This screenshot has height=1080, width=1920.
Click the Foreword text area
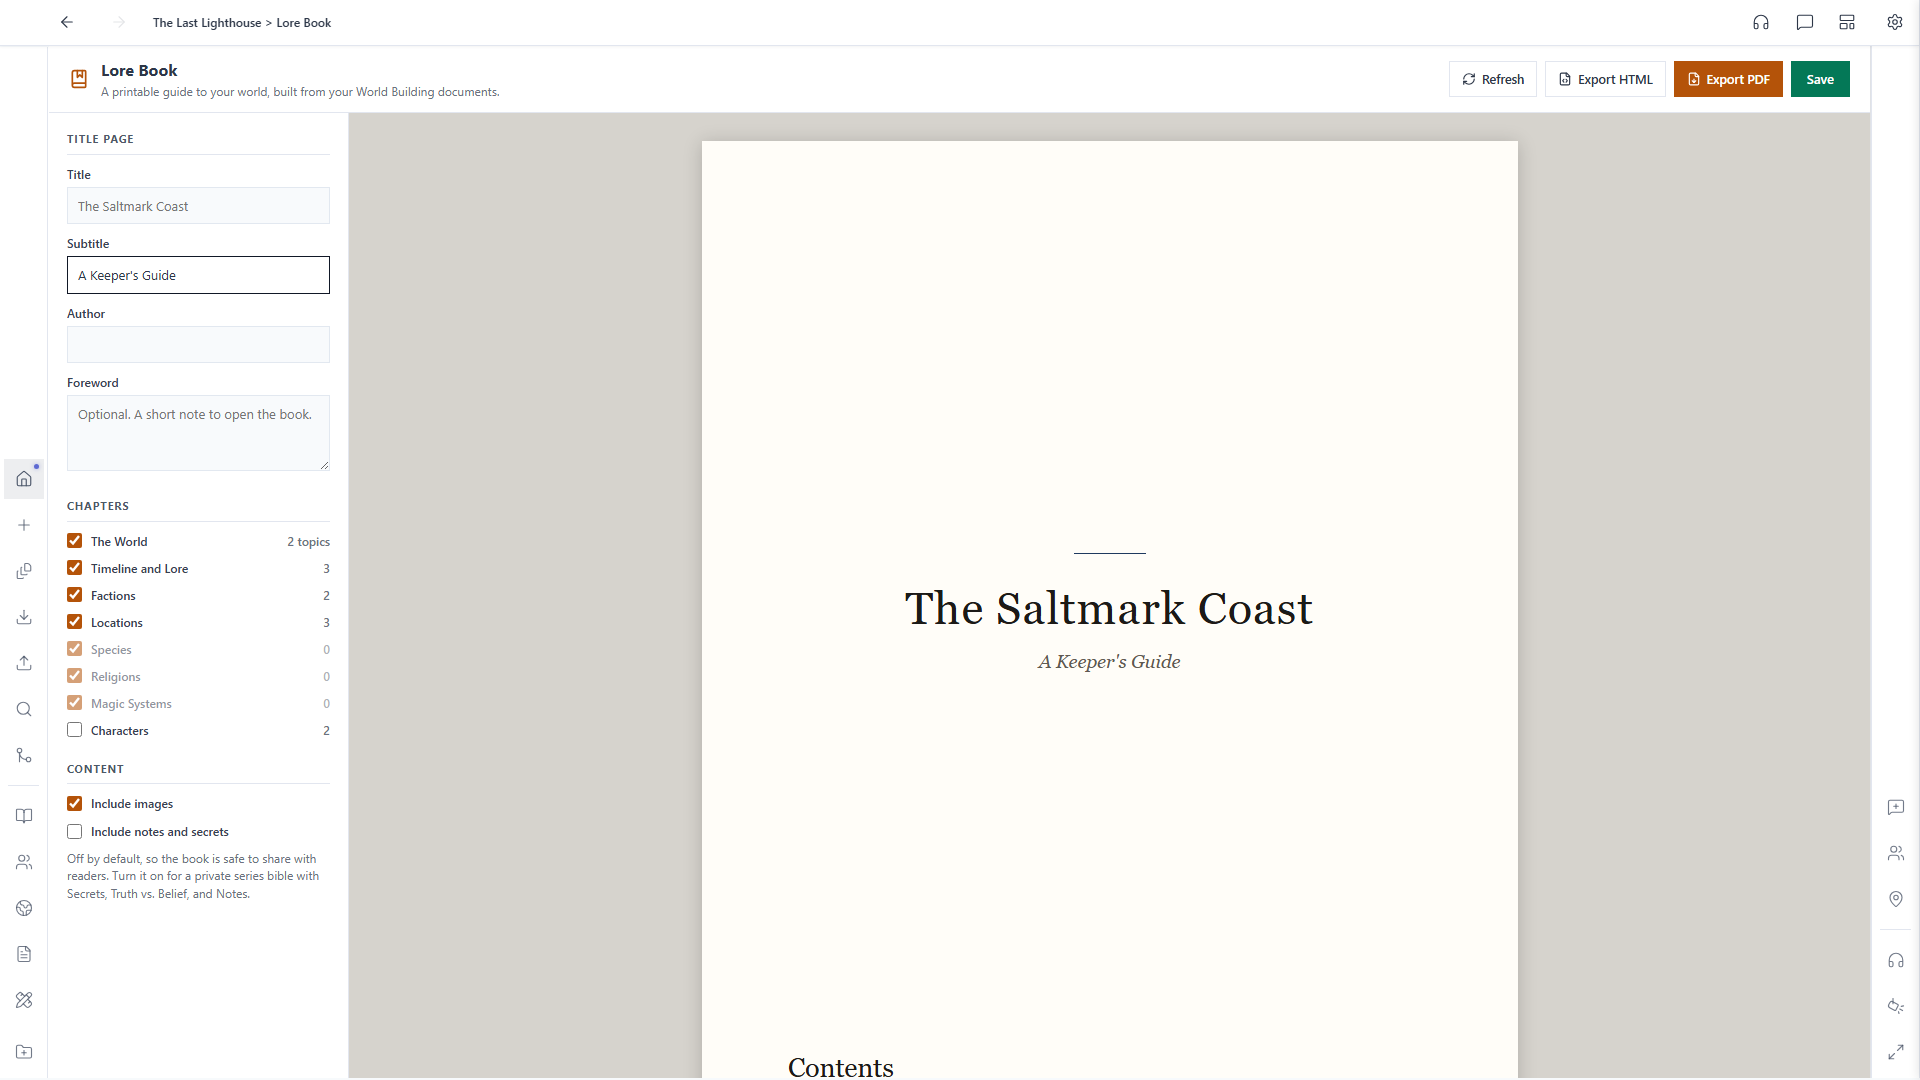pyautogui.click(x=198, y=433)
